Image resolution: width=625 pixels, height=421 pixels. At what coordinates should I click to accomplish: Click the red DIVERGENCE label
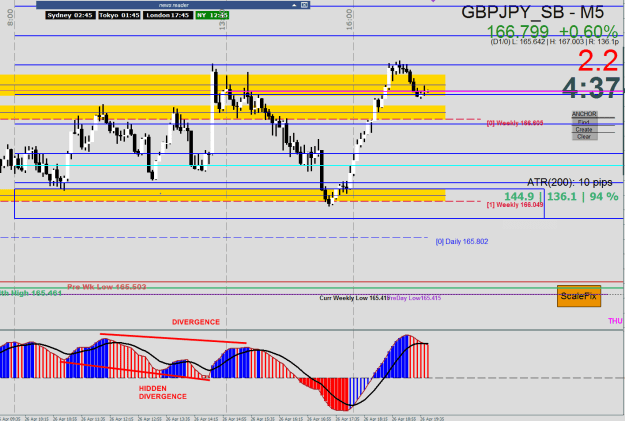[196, 322]
